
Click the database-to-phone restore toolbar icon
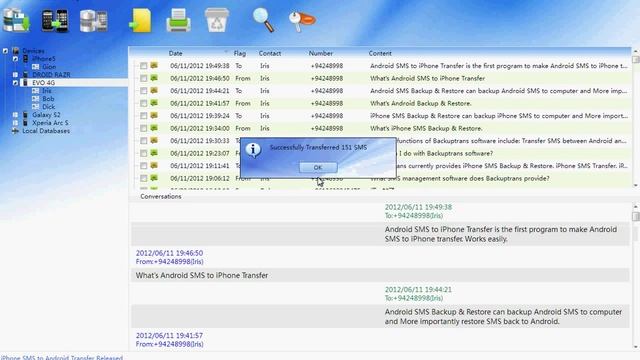point(93,21)
